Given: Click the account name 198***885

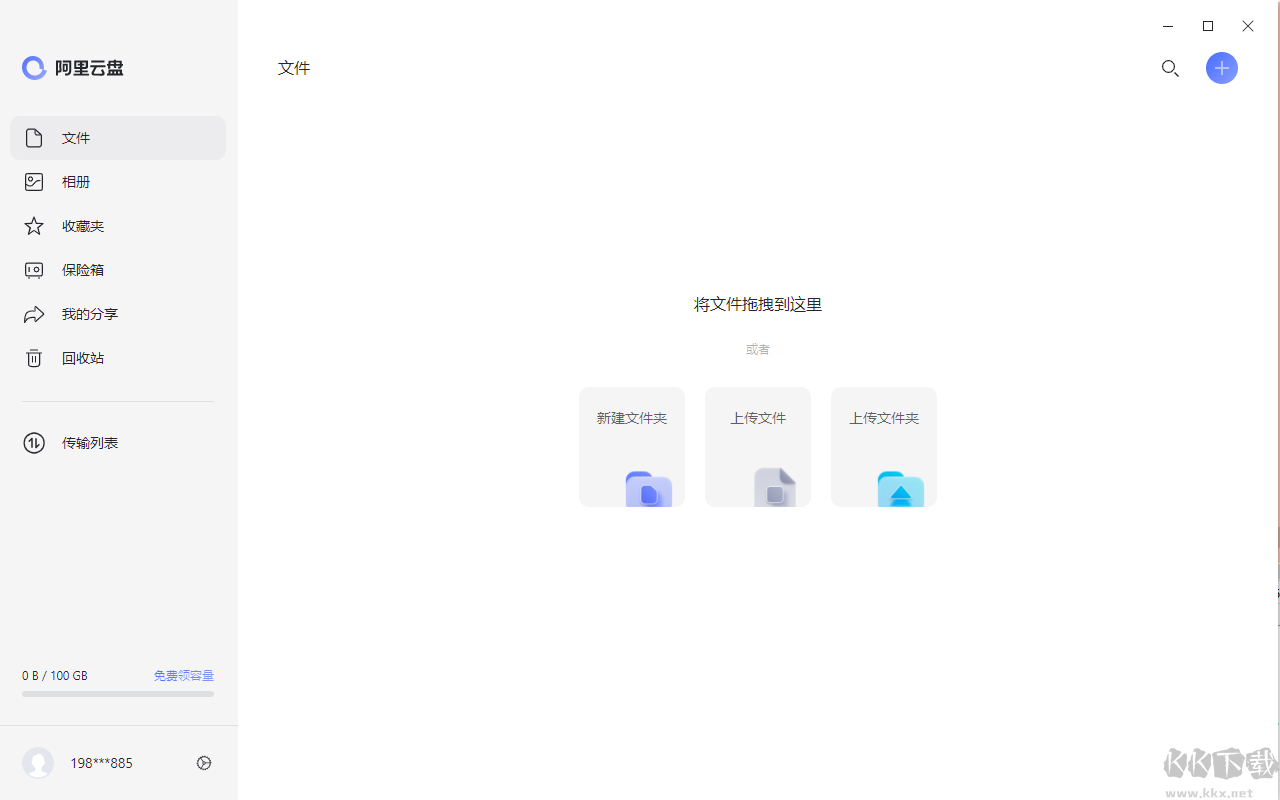Looking at the screenshot, I should (x=101, y=762).
